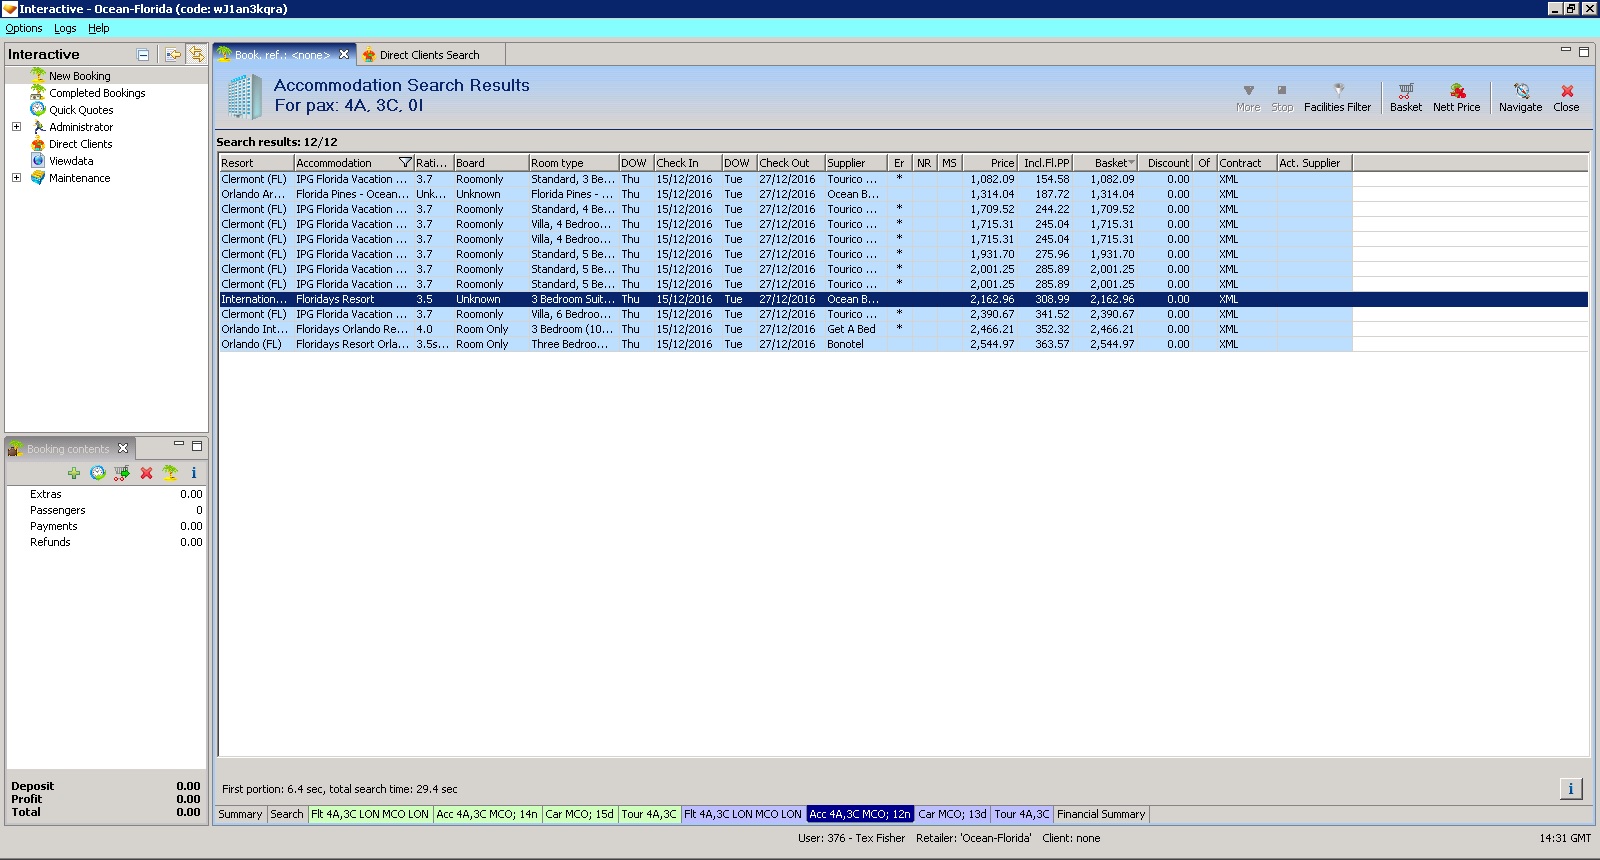Open the Acc 4A,3C MCO; 14n tab
Viewport: 1600px width, 860px height.
pos(487,814)
